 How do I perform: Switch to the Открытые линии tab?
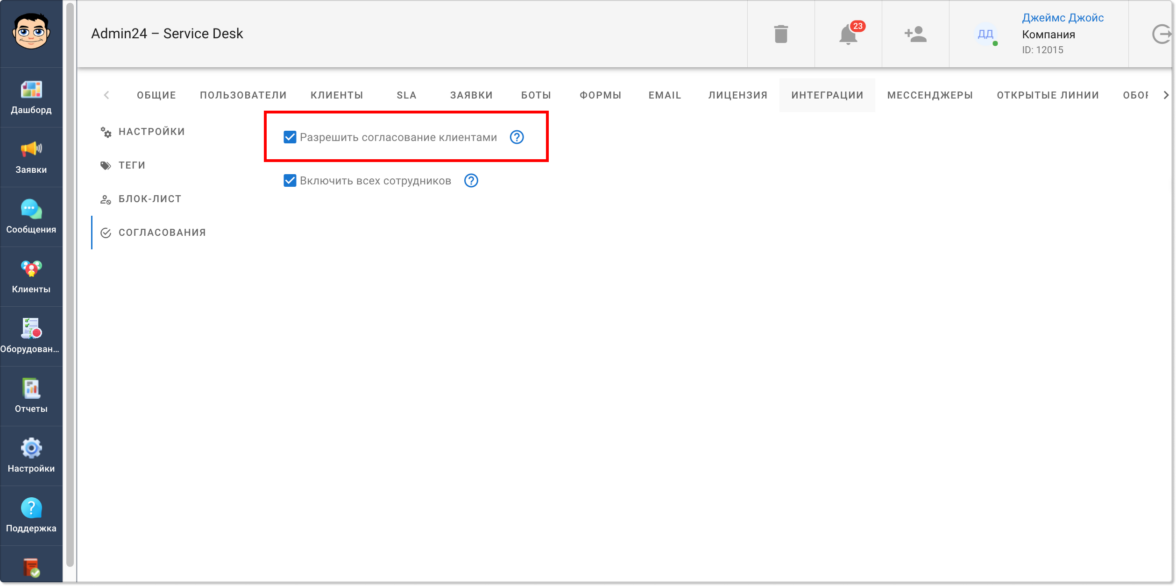1048,95
